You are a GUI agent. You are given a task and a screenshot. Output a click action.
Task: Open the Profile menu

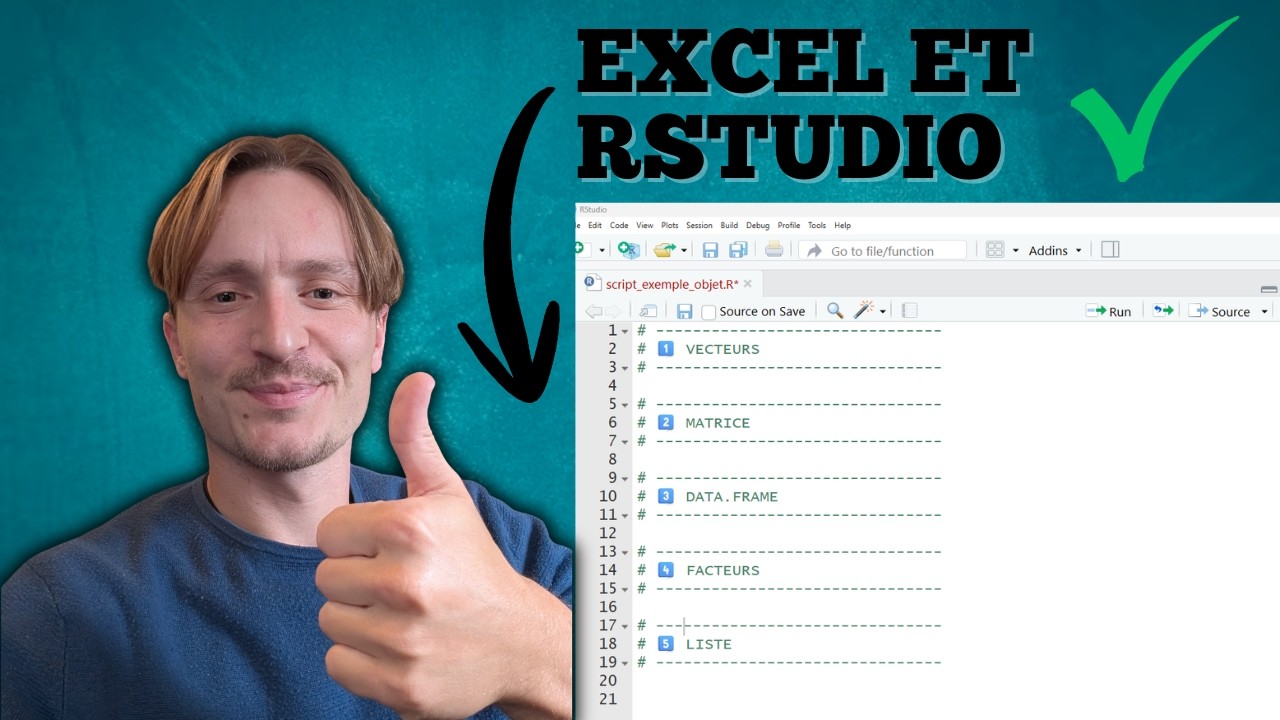pyautogui.click(x=789, y=226)
